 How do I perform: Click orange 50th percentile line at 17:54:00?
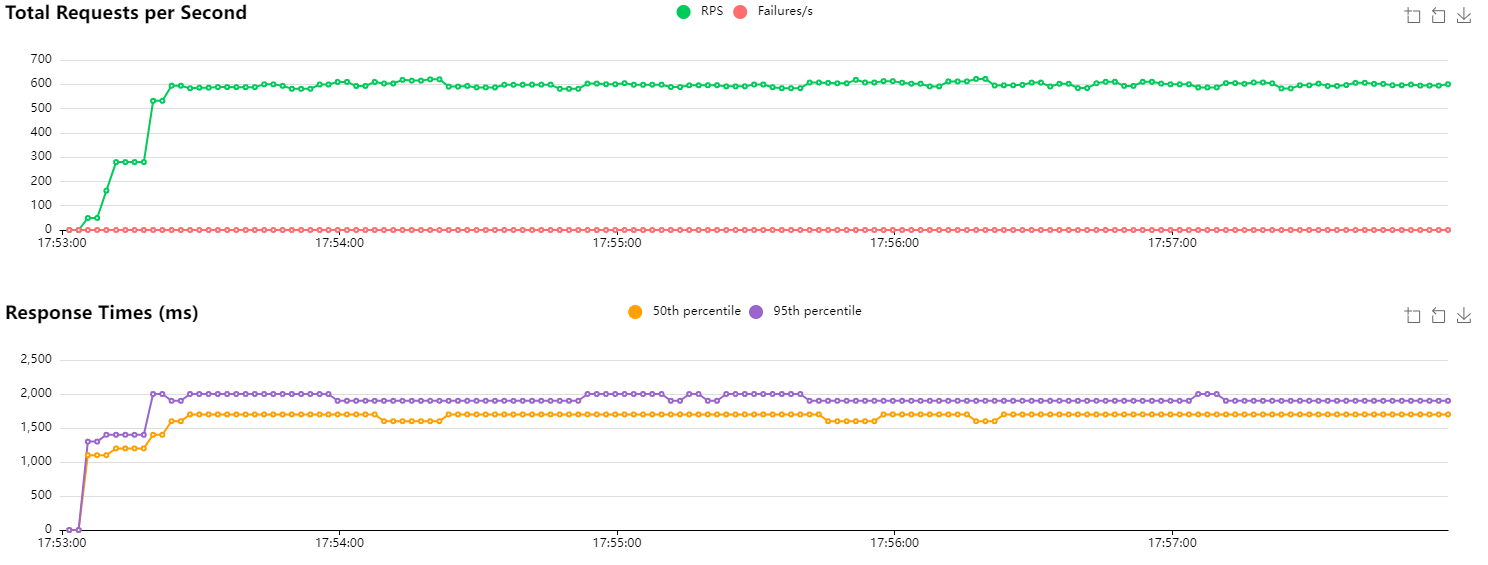(x=339, y=414)
